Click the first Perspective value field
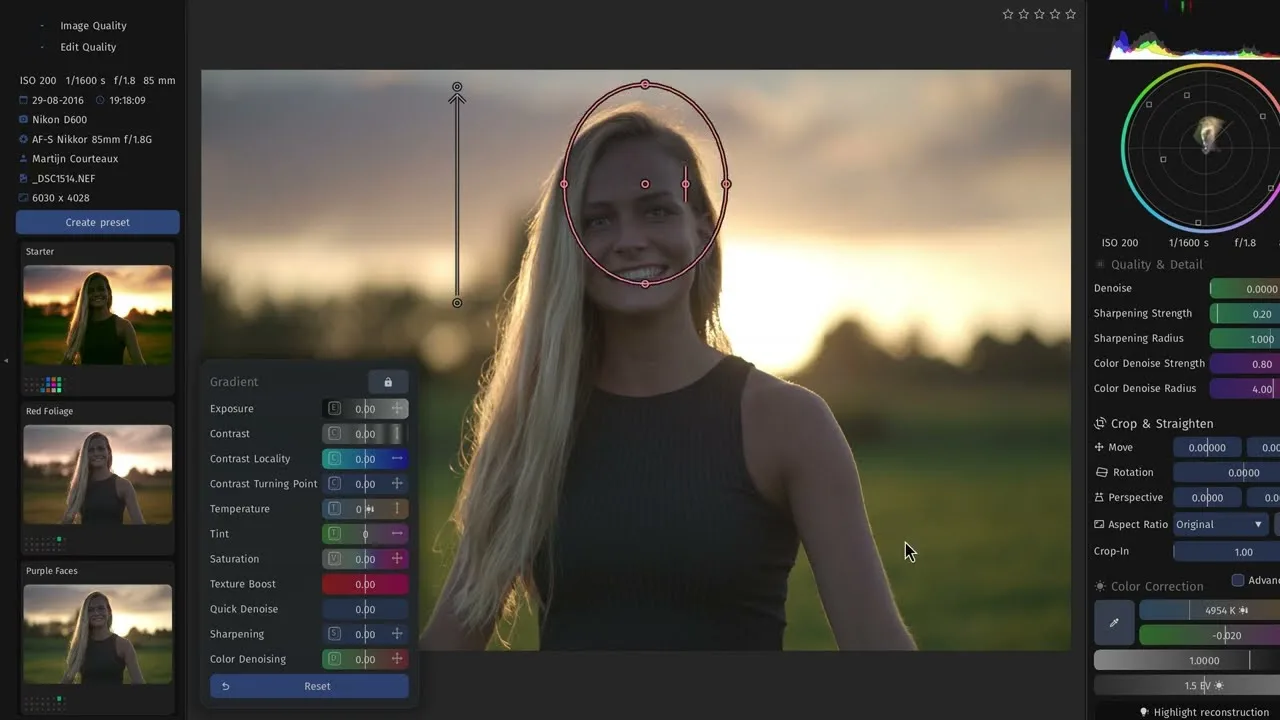The image size is (1280, 720). [1207, 498]
